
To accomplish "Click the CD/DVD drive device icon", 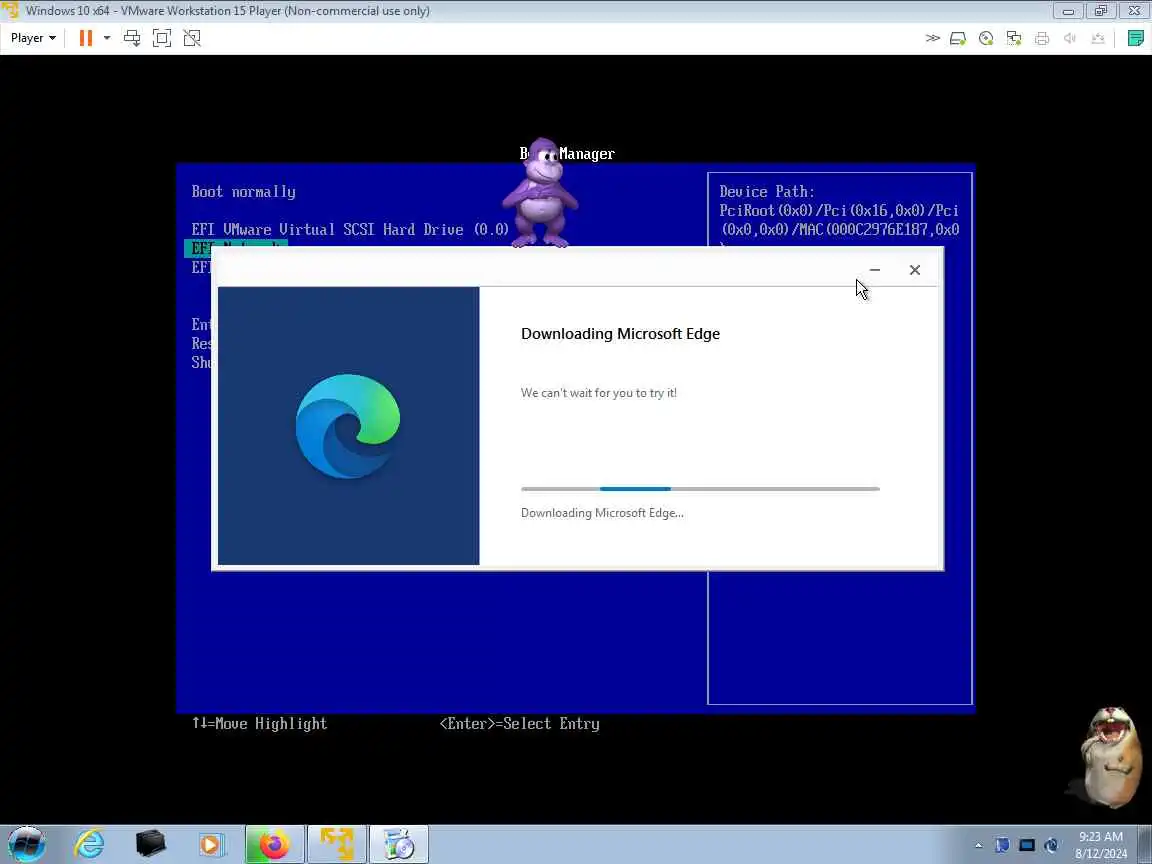I will click(x=986, y=38).
